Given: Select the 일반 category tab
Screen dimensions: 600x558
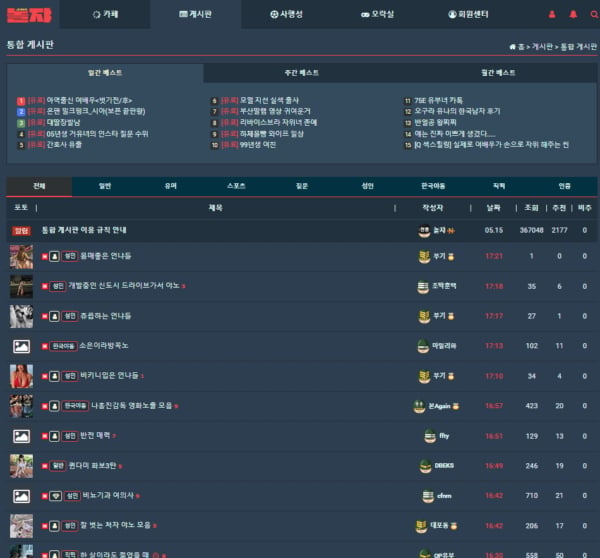Looking at the screenshot, I should (105, 186).
